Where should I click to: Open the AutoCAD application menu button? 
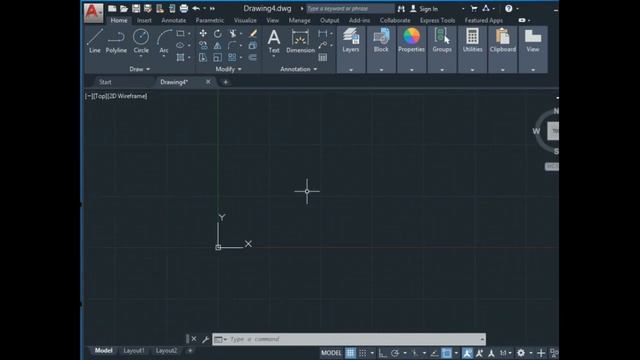[93, 12]
